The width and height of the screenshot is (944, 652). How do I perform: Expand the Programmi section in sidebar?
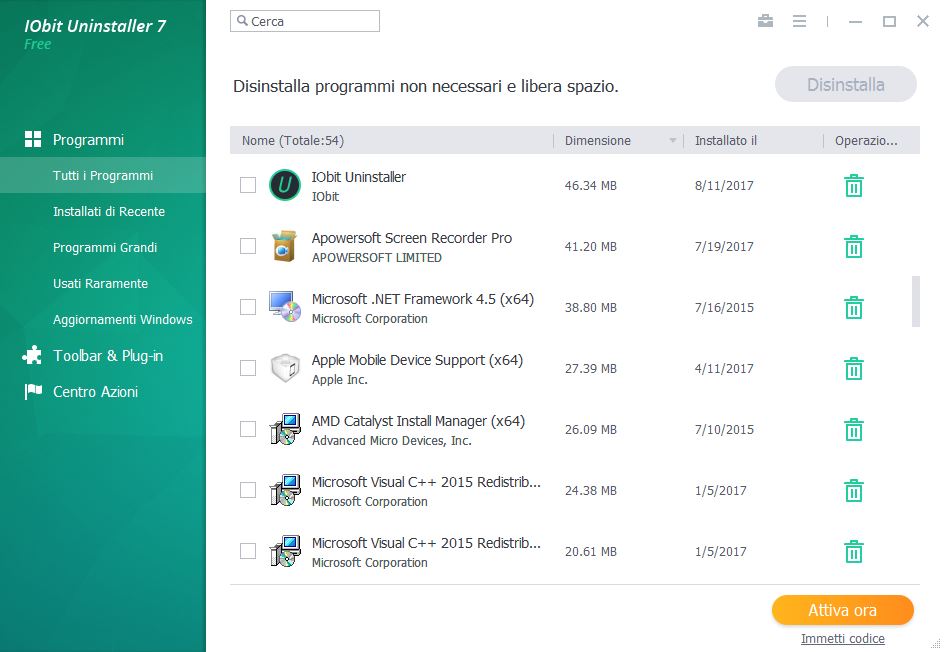click(88, 140)
